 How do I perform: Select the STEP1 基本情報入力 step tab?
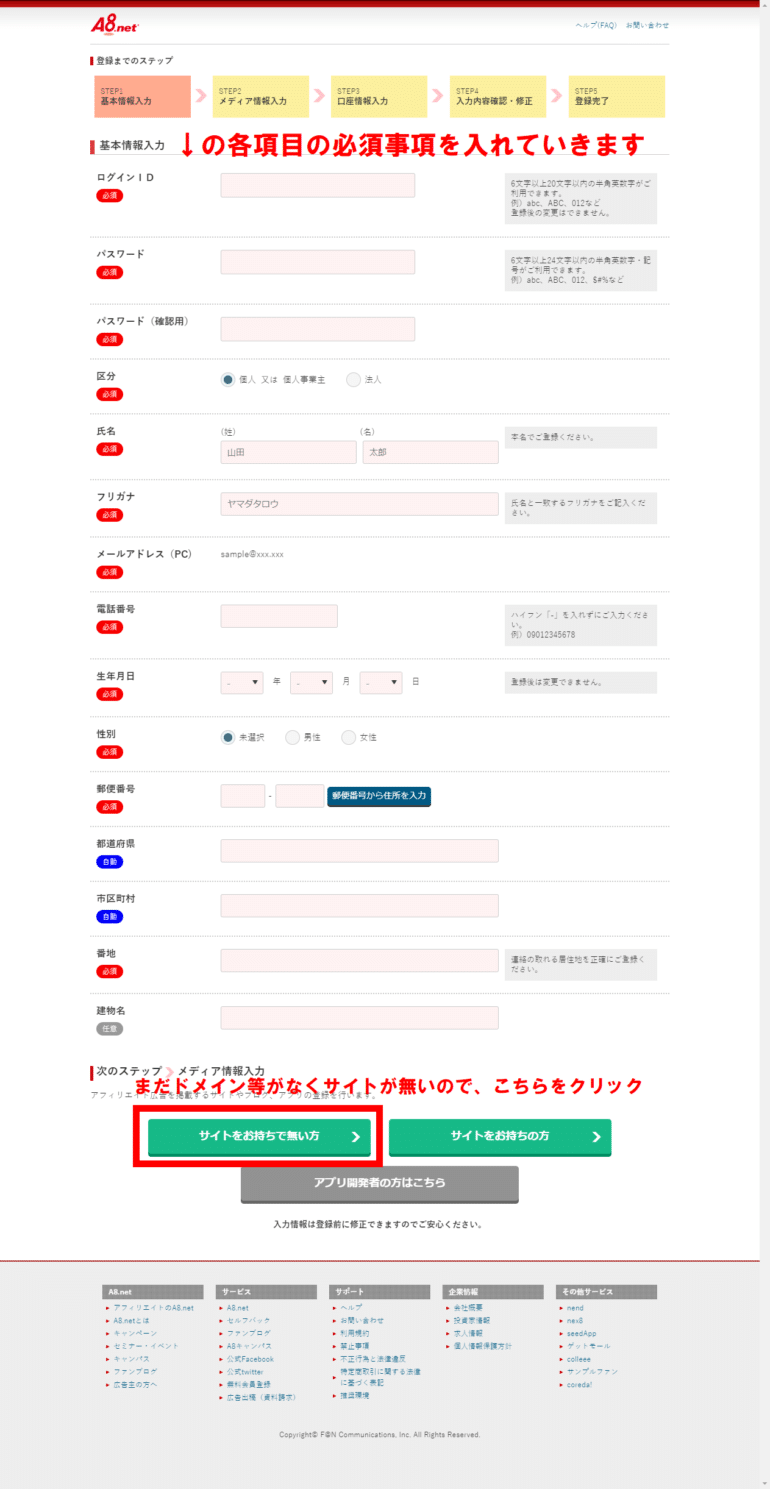coord(143,97)
